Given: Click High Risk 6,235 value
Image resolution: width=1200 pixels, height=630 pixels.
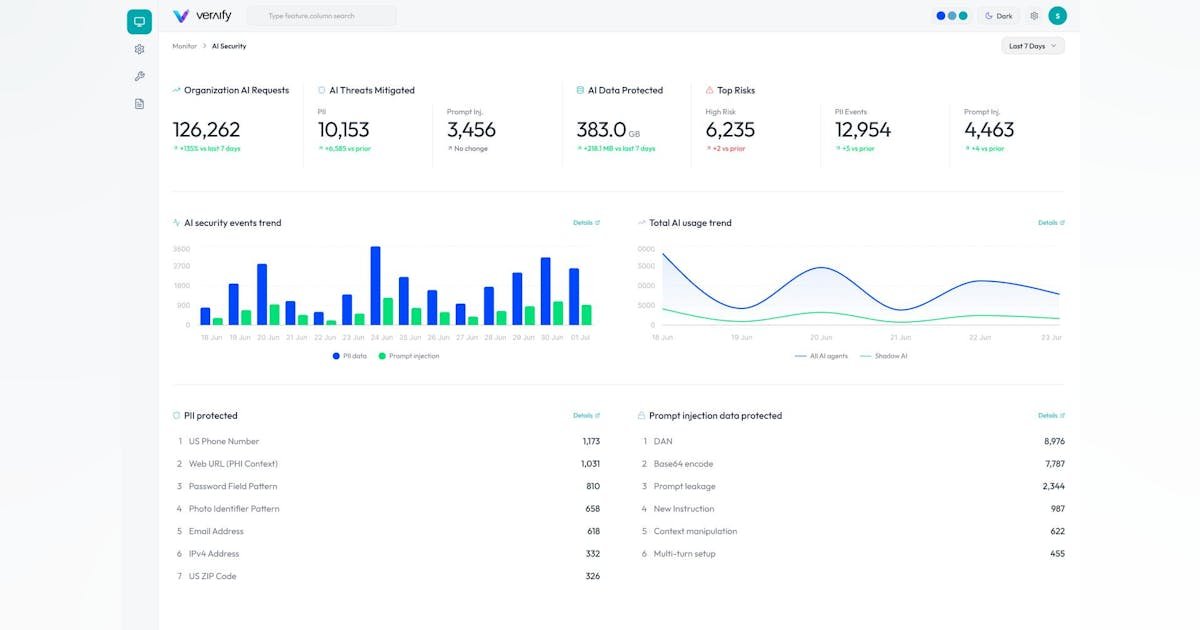Looking at the screenshot, I should [730, 130].
